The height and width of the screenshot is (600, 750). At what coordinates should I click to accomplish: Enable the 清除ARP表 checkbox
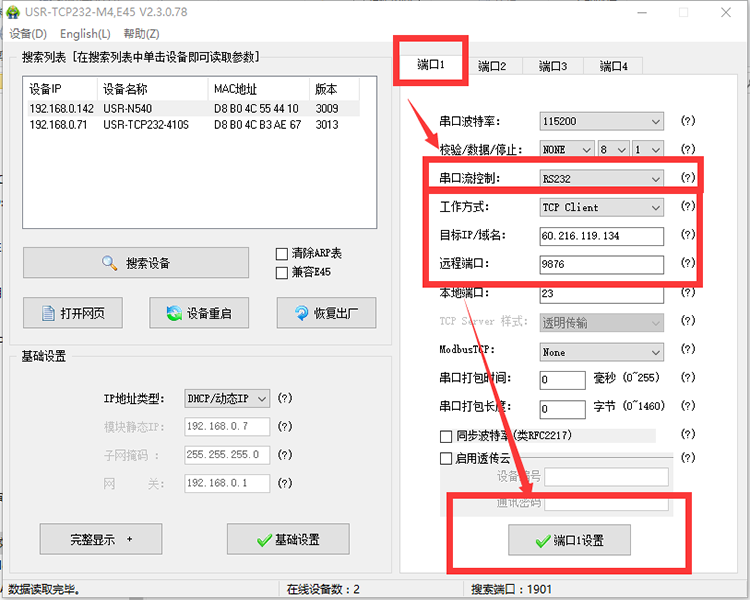pyautogui.click(x=281, y=254)
